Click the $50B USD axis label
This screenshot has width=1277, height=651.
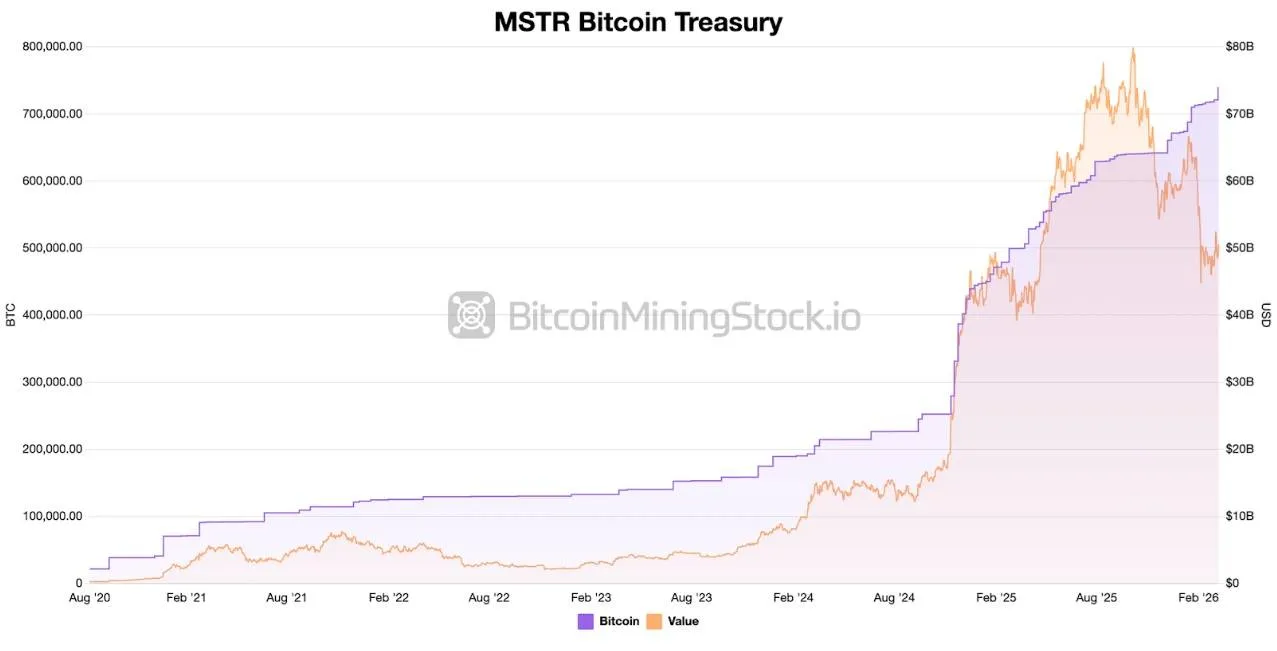(x=1240, y=248)
